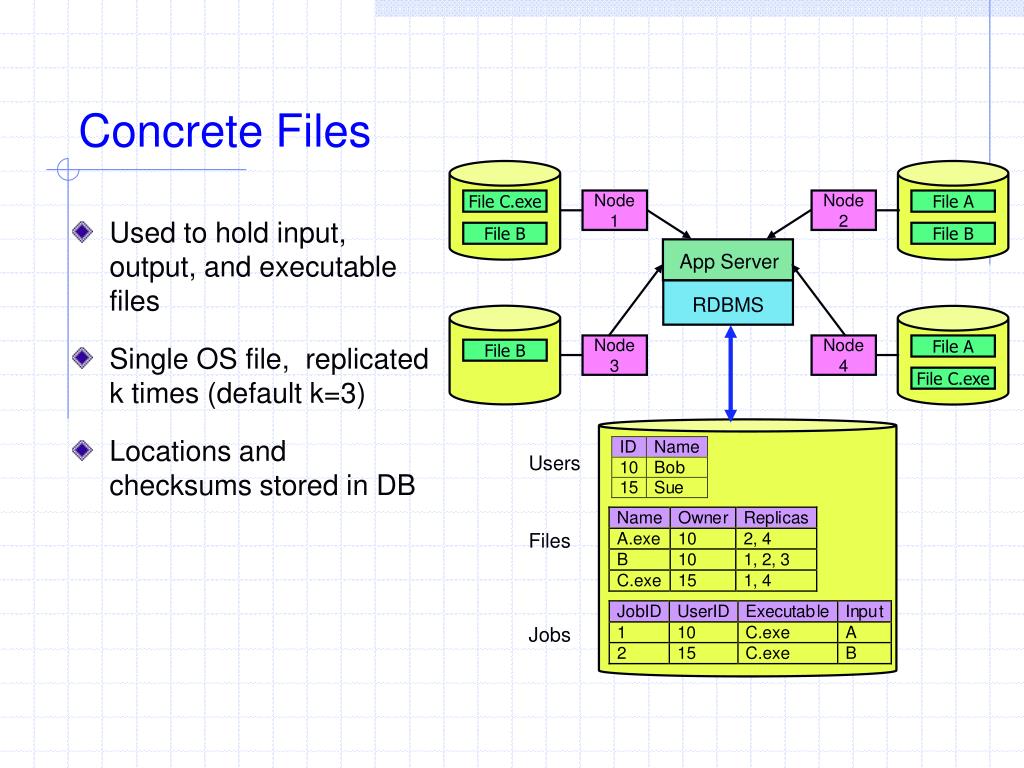The height and width of the screenshot is (768, 1024).
Task: Click the "Jobs" table label
Action: coord(549,635)
